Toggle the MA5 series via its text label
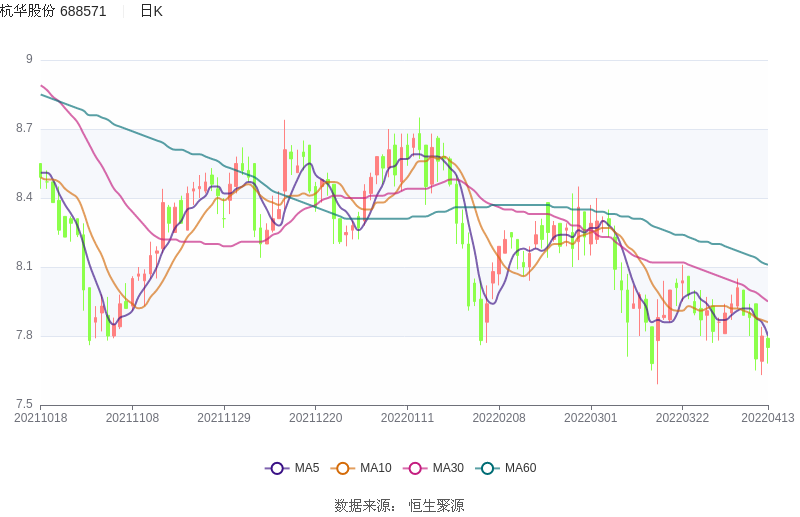 point(307,468)
